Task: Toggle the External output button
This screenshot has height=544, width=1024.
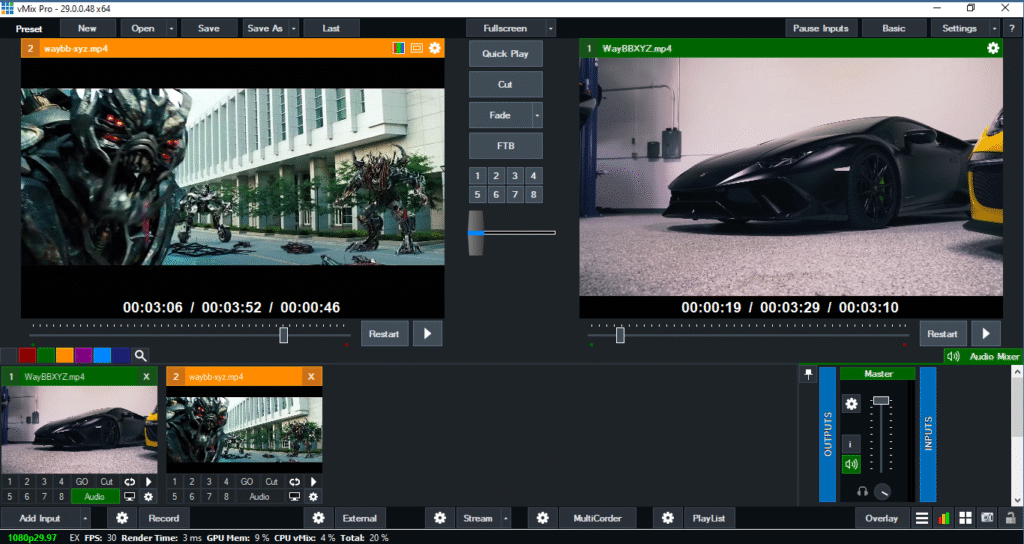Action: coord(360,518)
